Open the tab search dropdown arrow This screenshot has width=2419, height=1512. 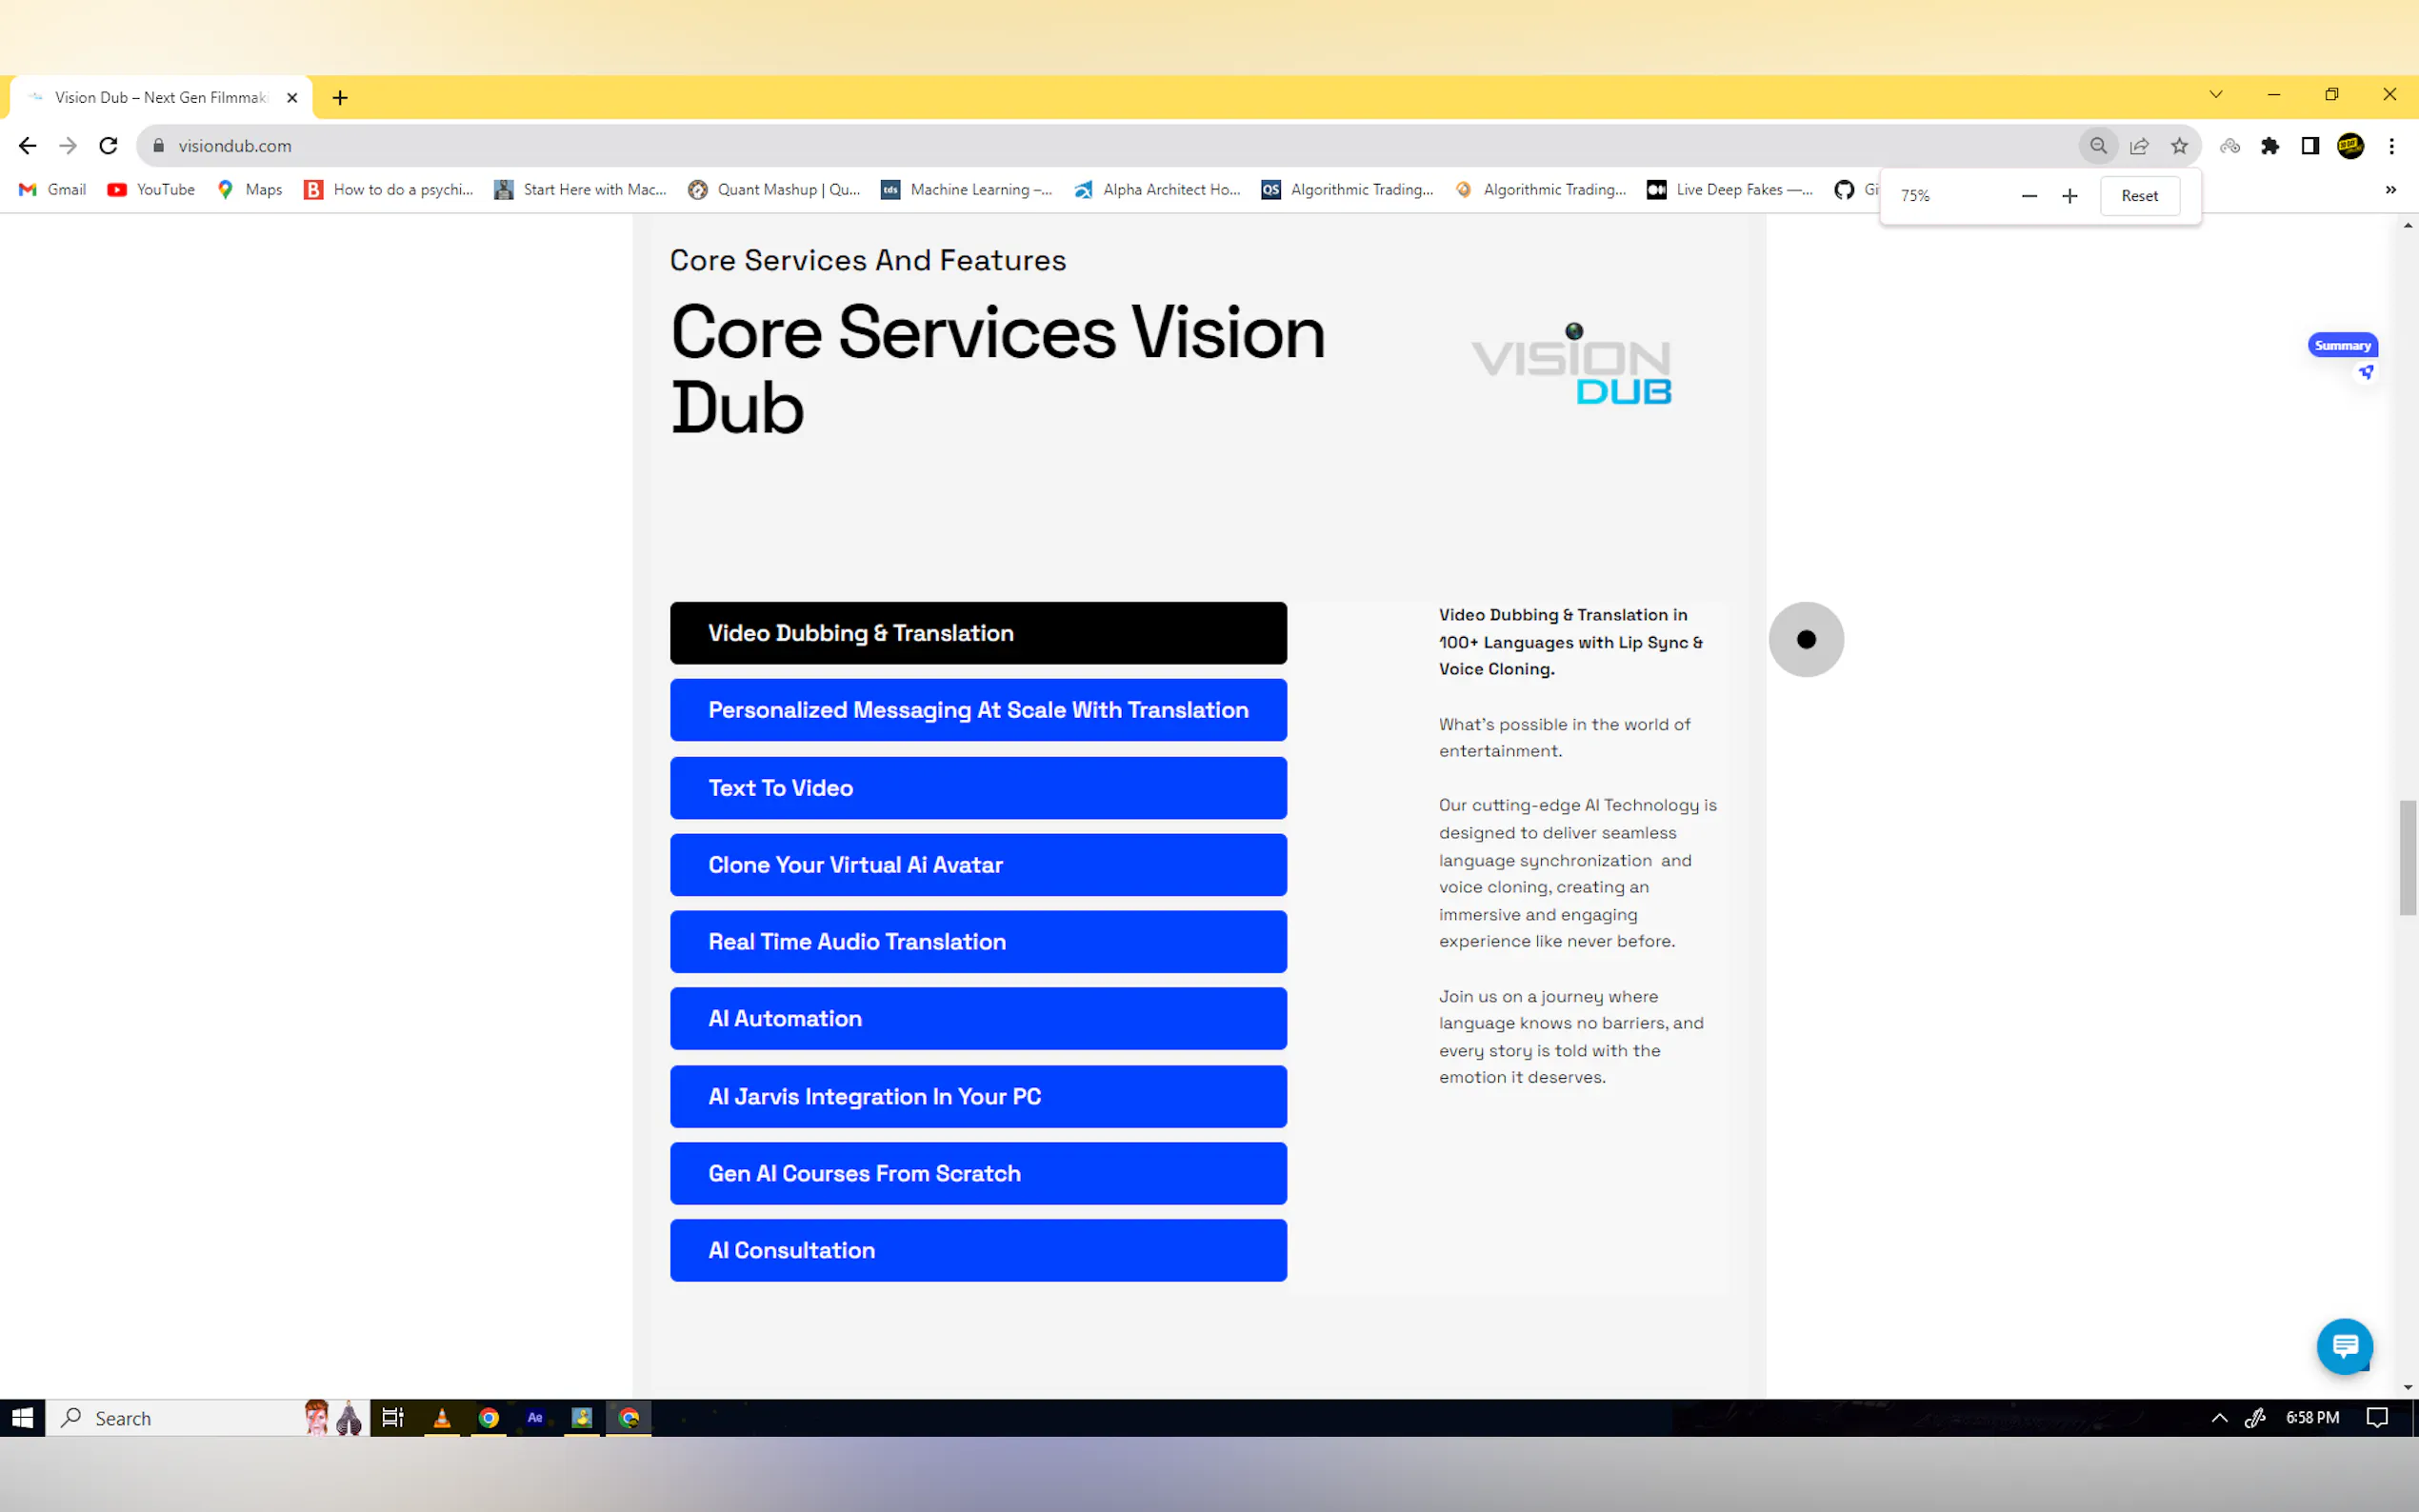pyautogui.click(x=2216, y=95)
